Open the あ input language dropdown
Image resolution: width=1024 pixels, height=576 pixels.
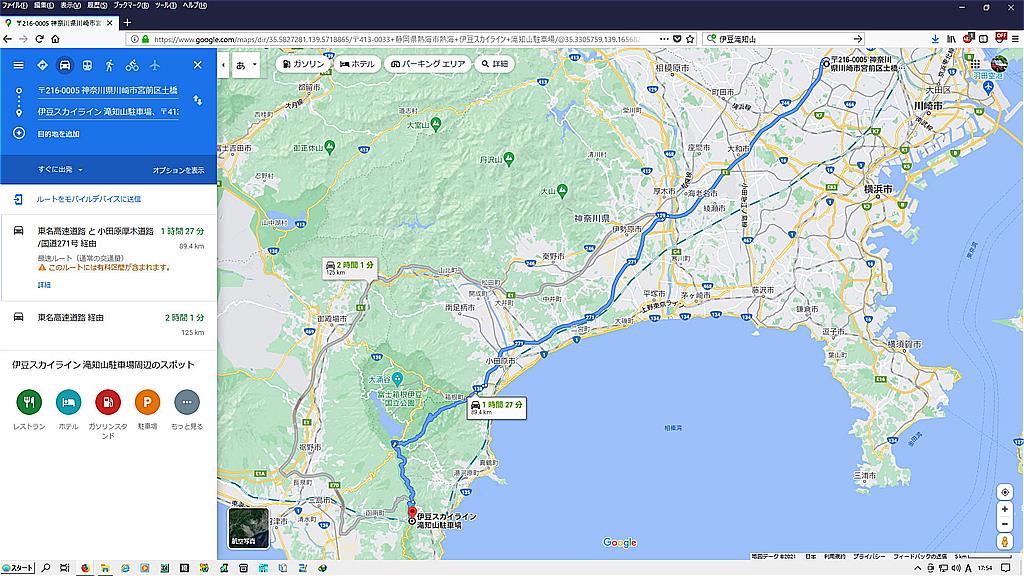point(246,65)
